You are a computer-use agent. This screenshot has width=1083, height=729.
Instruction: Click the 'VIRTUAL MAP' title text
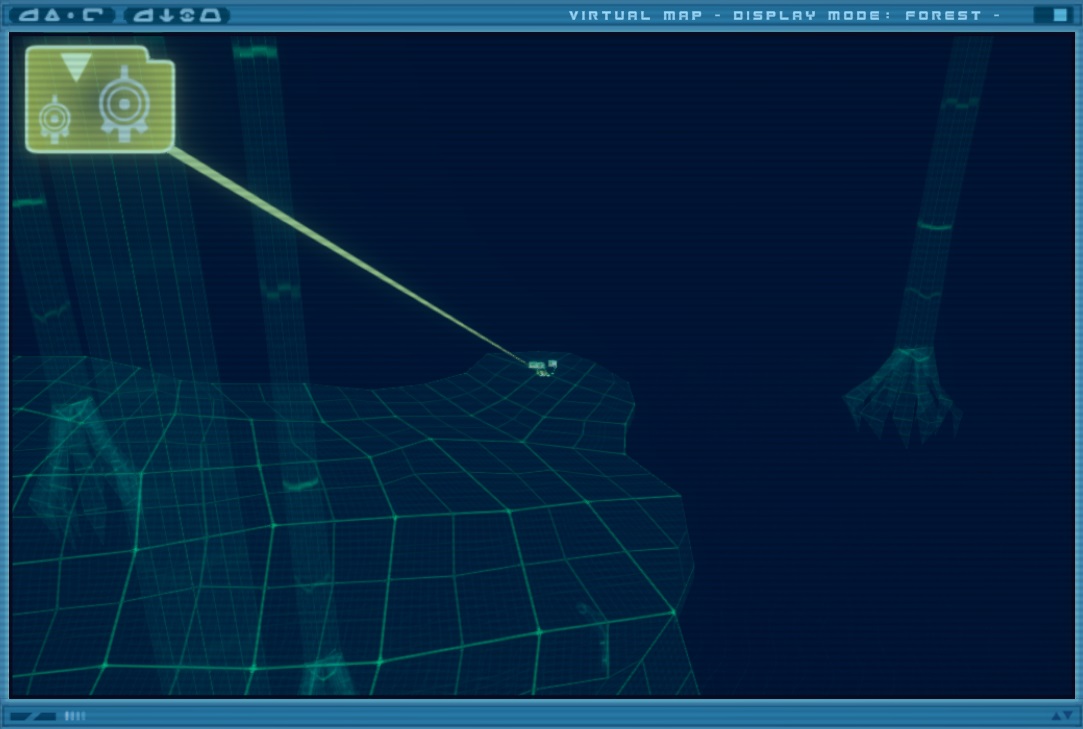point(635,15)
